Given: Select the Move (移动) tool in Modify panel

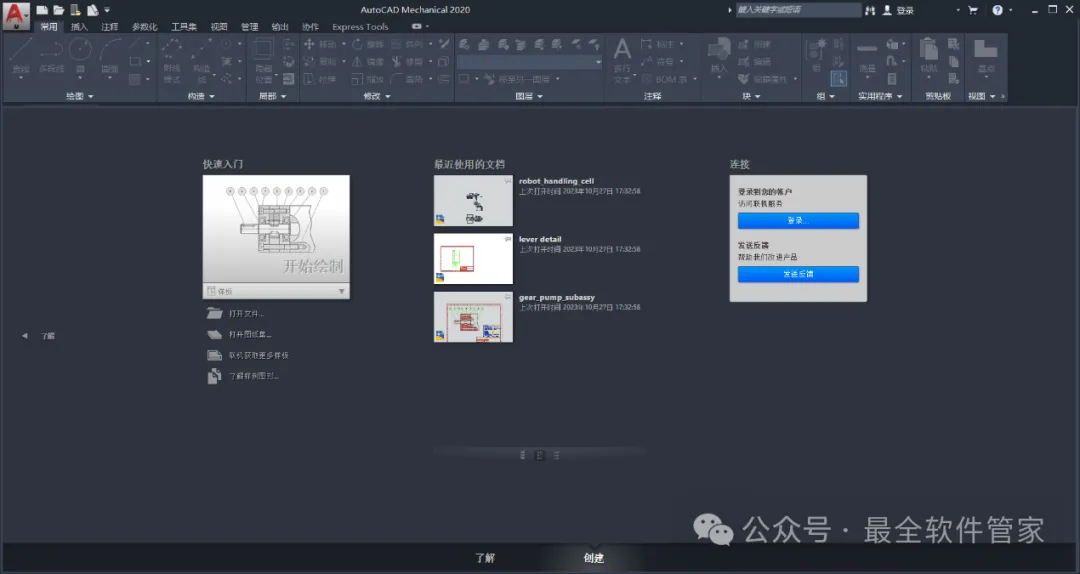Looking at the screenshot, I should (320, 44).
